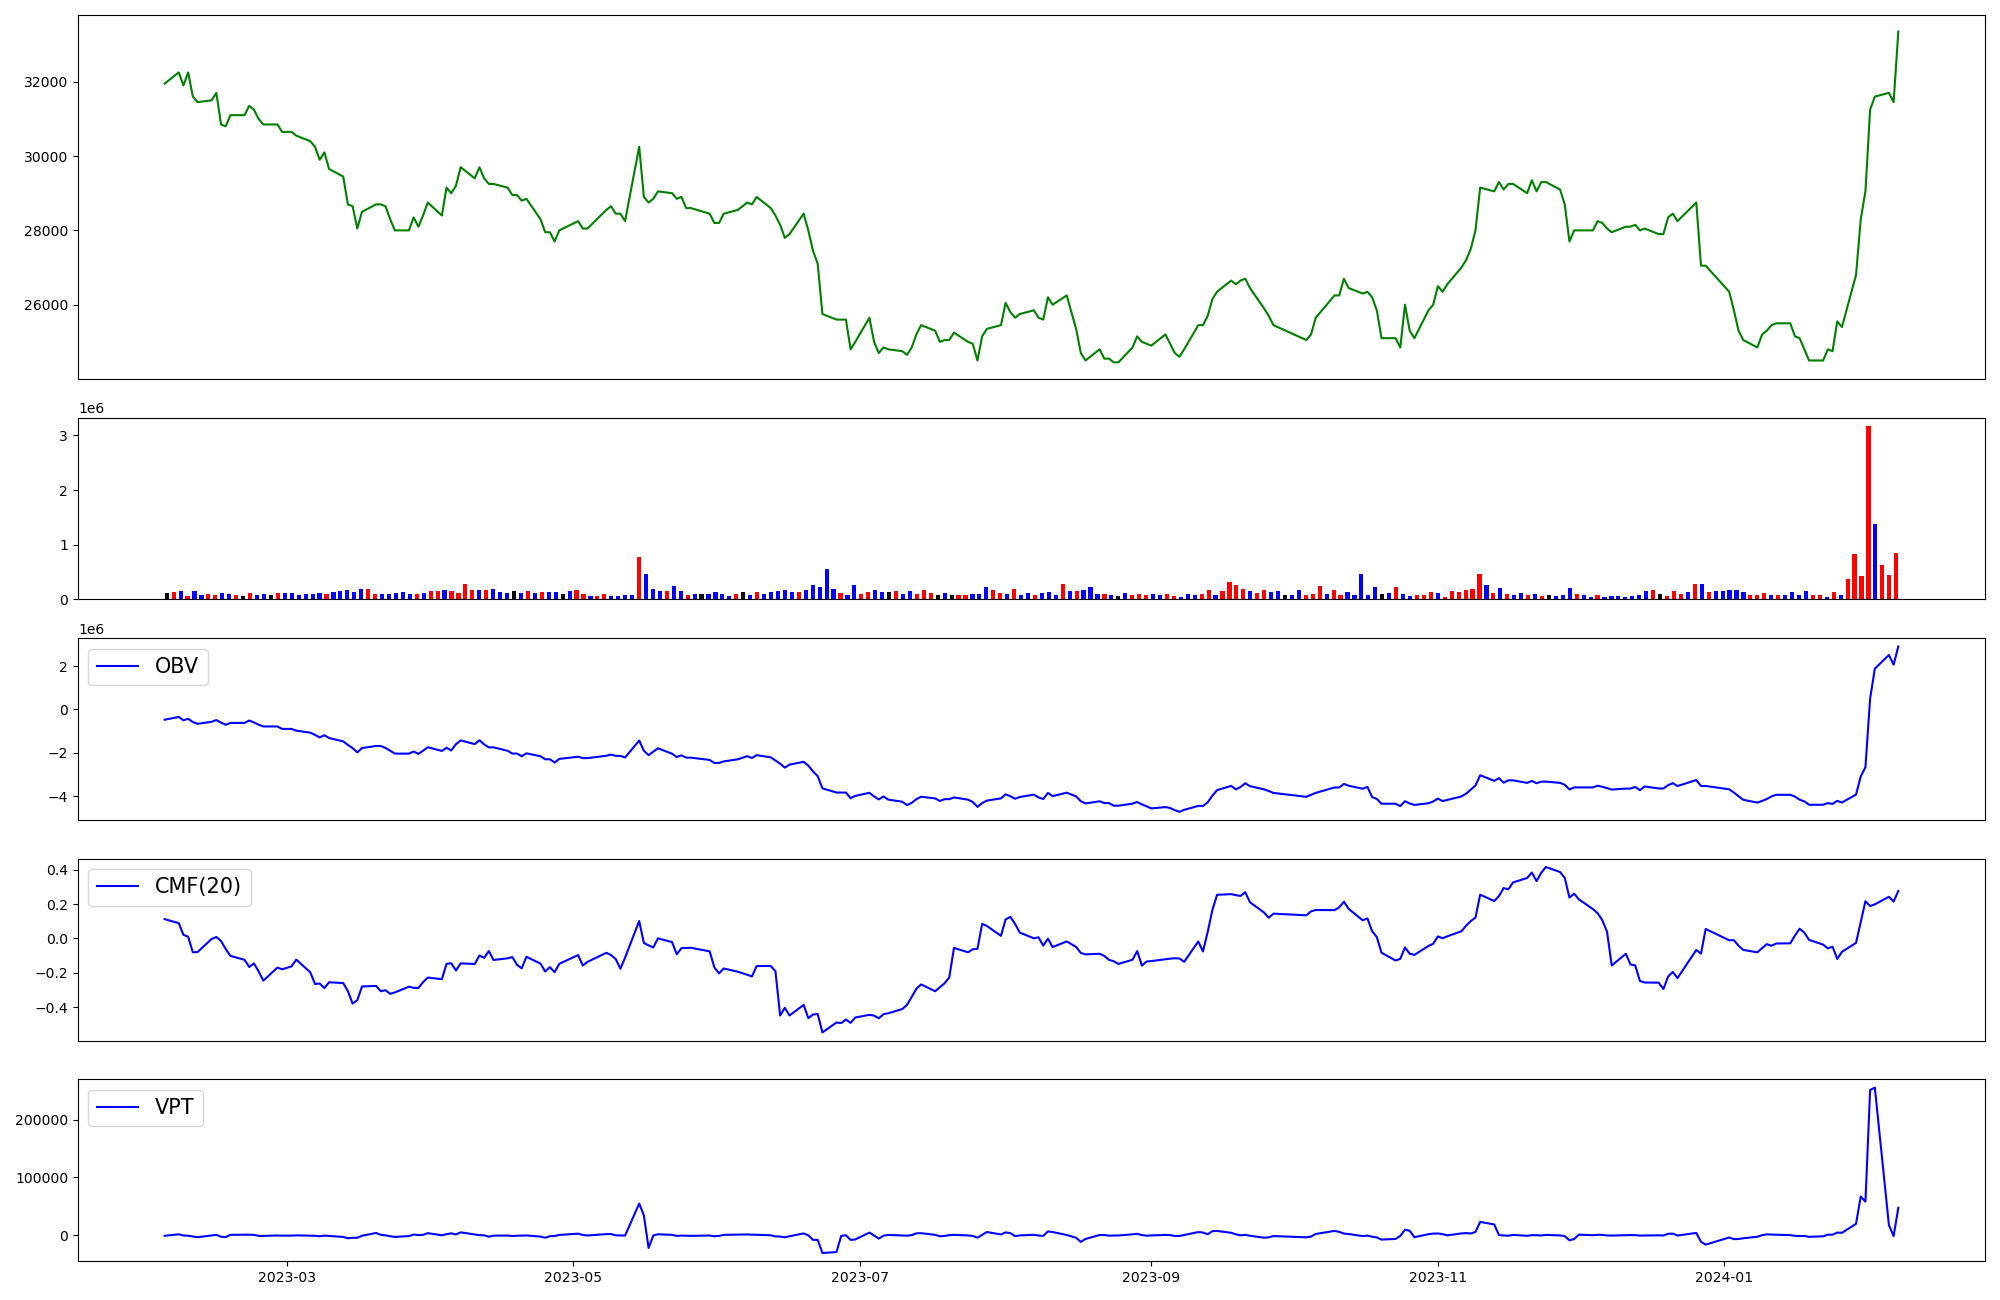Click the 26000 price axis tick label

45,306
